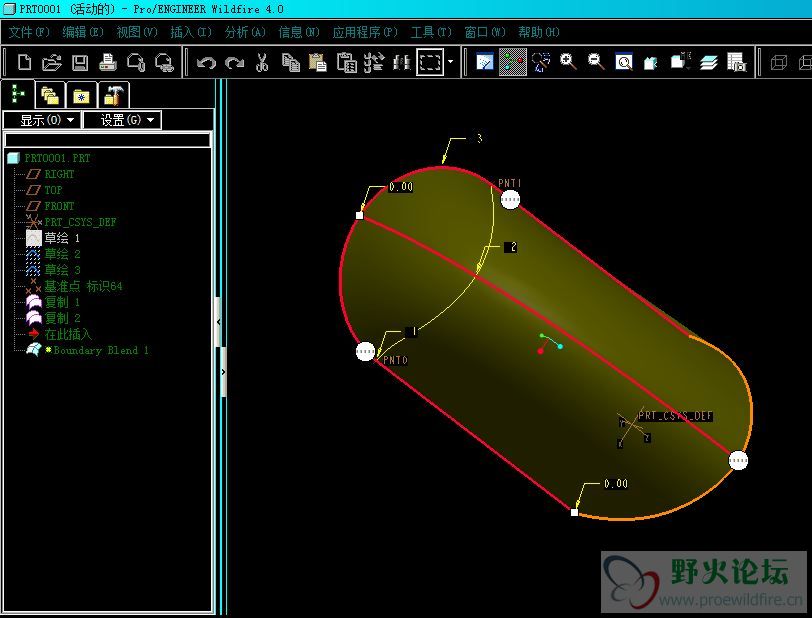This screenshot has height=618, width=812.
Task: Click the PNT0 constraint handle circle
Action: [x=366, y=351]
